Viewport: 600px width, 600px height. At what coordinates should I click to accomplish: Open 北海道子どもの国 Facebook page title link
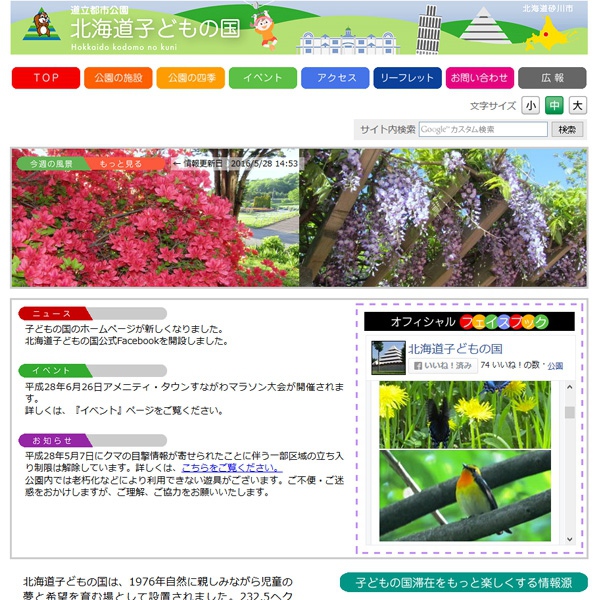click(455, 349)
